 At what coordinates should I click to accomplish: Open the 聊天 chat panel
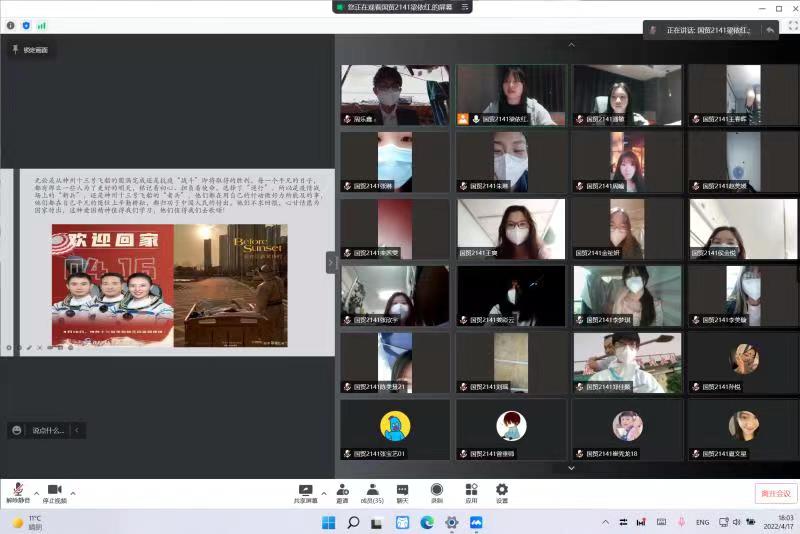click(x=402, y=489)
